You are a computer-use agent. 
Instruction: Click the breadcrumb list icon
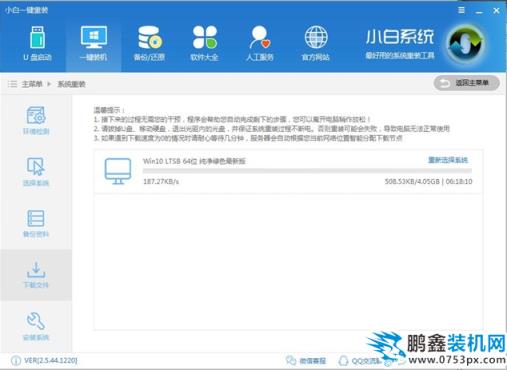pos(12,84)
